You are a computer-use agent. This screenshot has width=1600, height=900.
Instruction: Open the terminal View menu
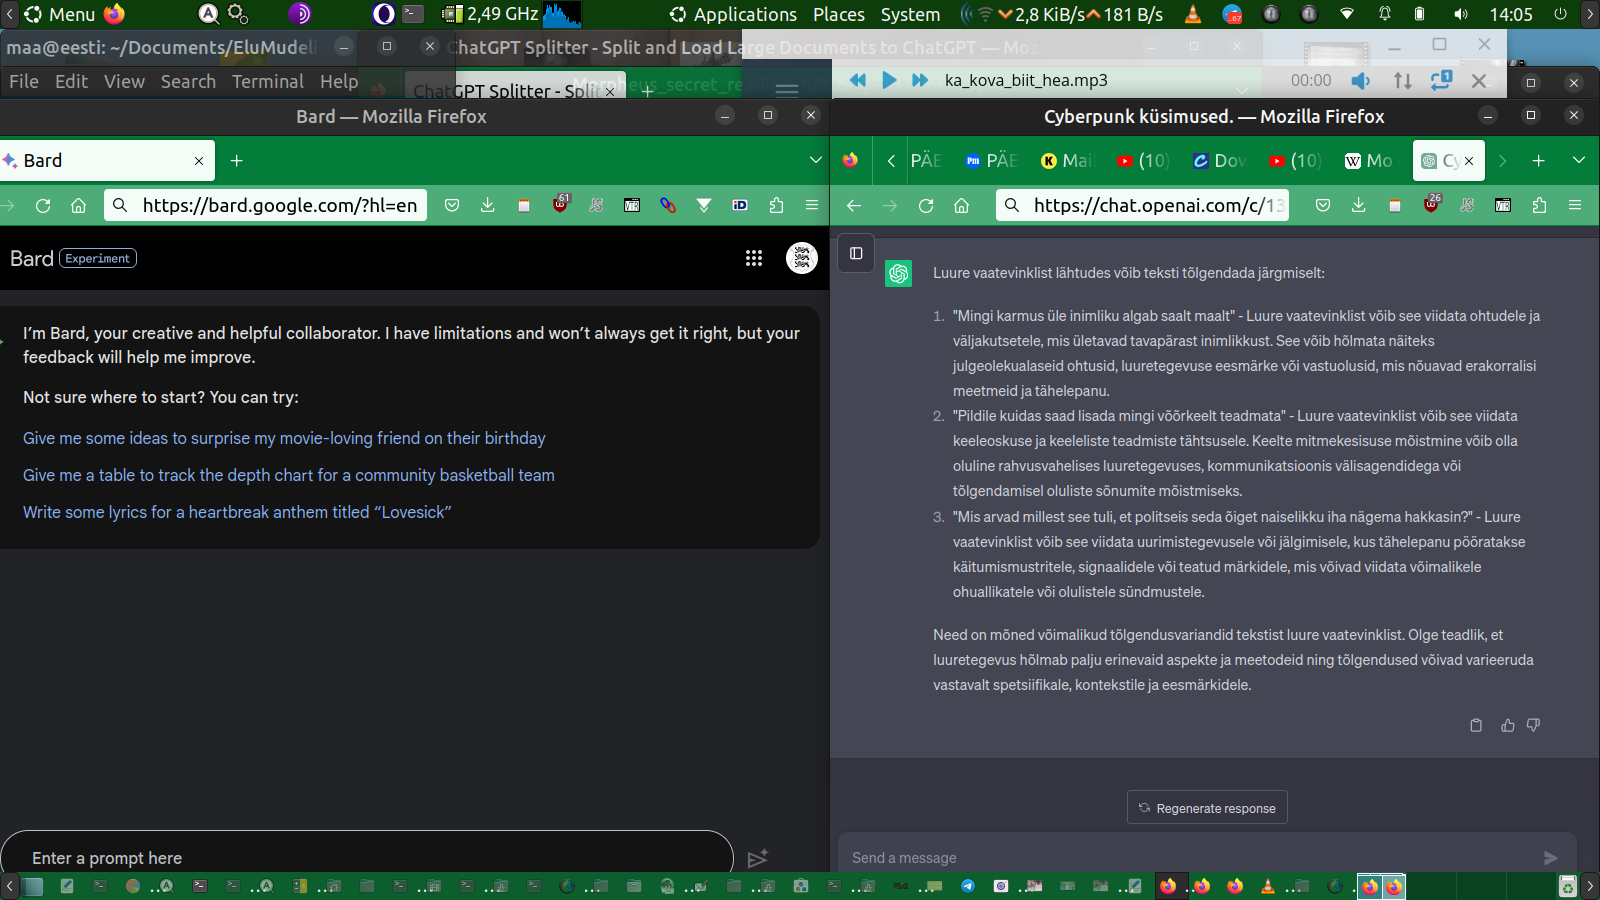(125, 81)
